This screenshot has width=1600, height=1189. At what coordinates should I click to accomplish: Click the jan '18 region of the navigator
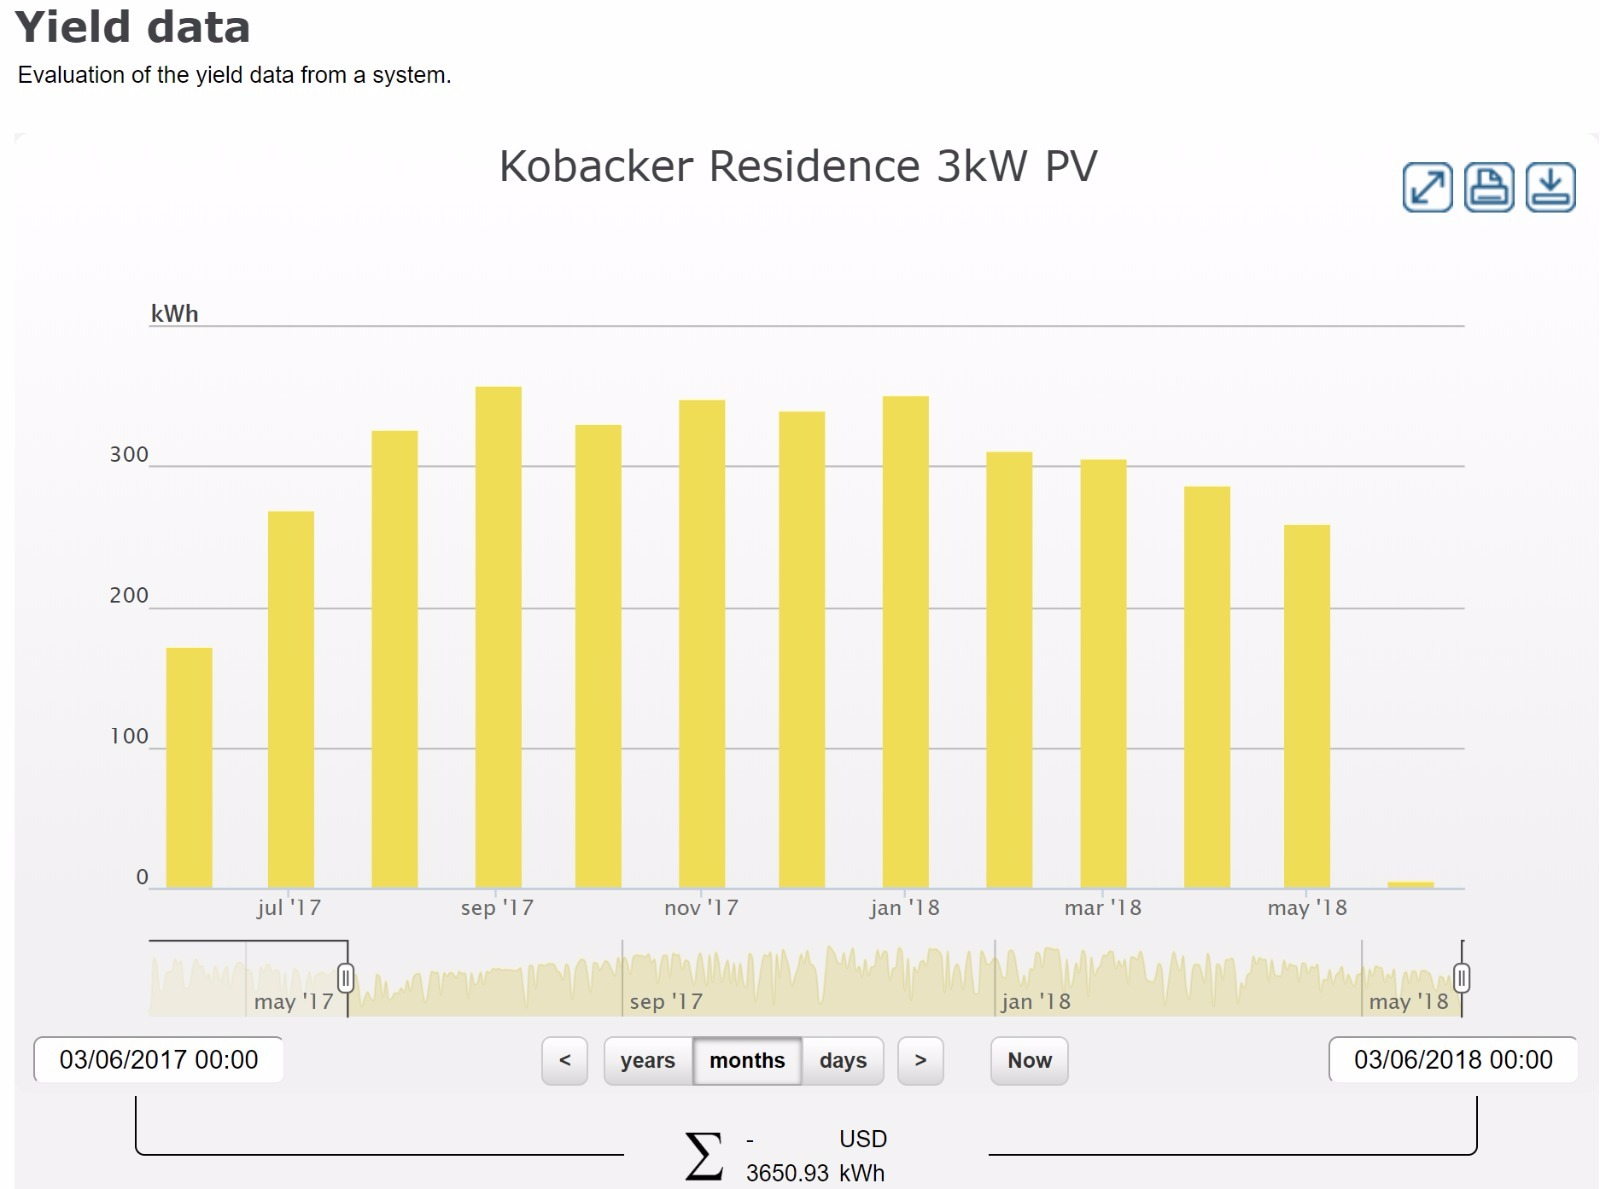pyautogui.click(x=1035, y=1002)
